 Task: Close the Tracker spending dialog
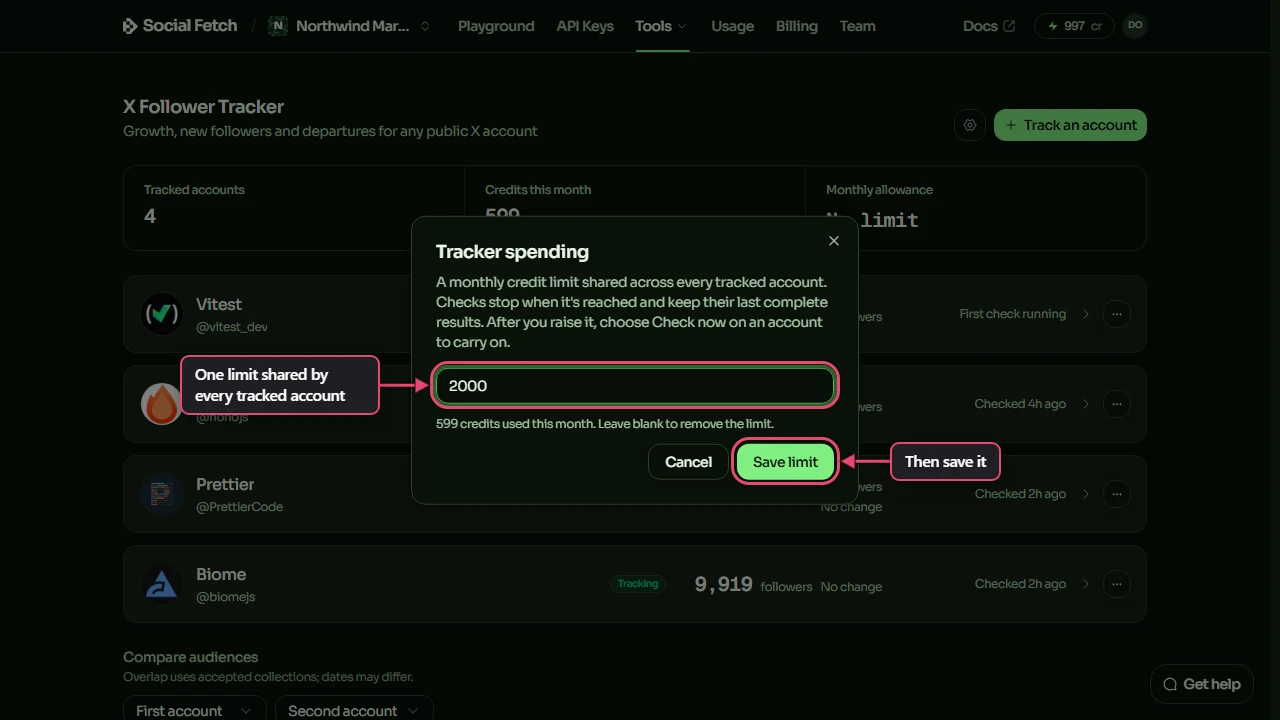pos(834,241)
